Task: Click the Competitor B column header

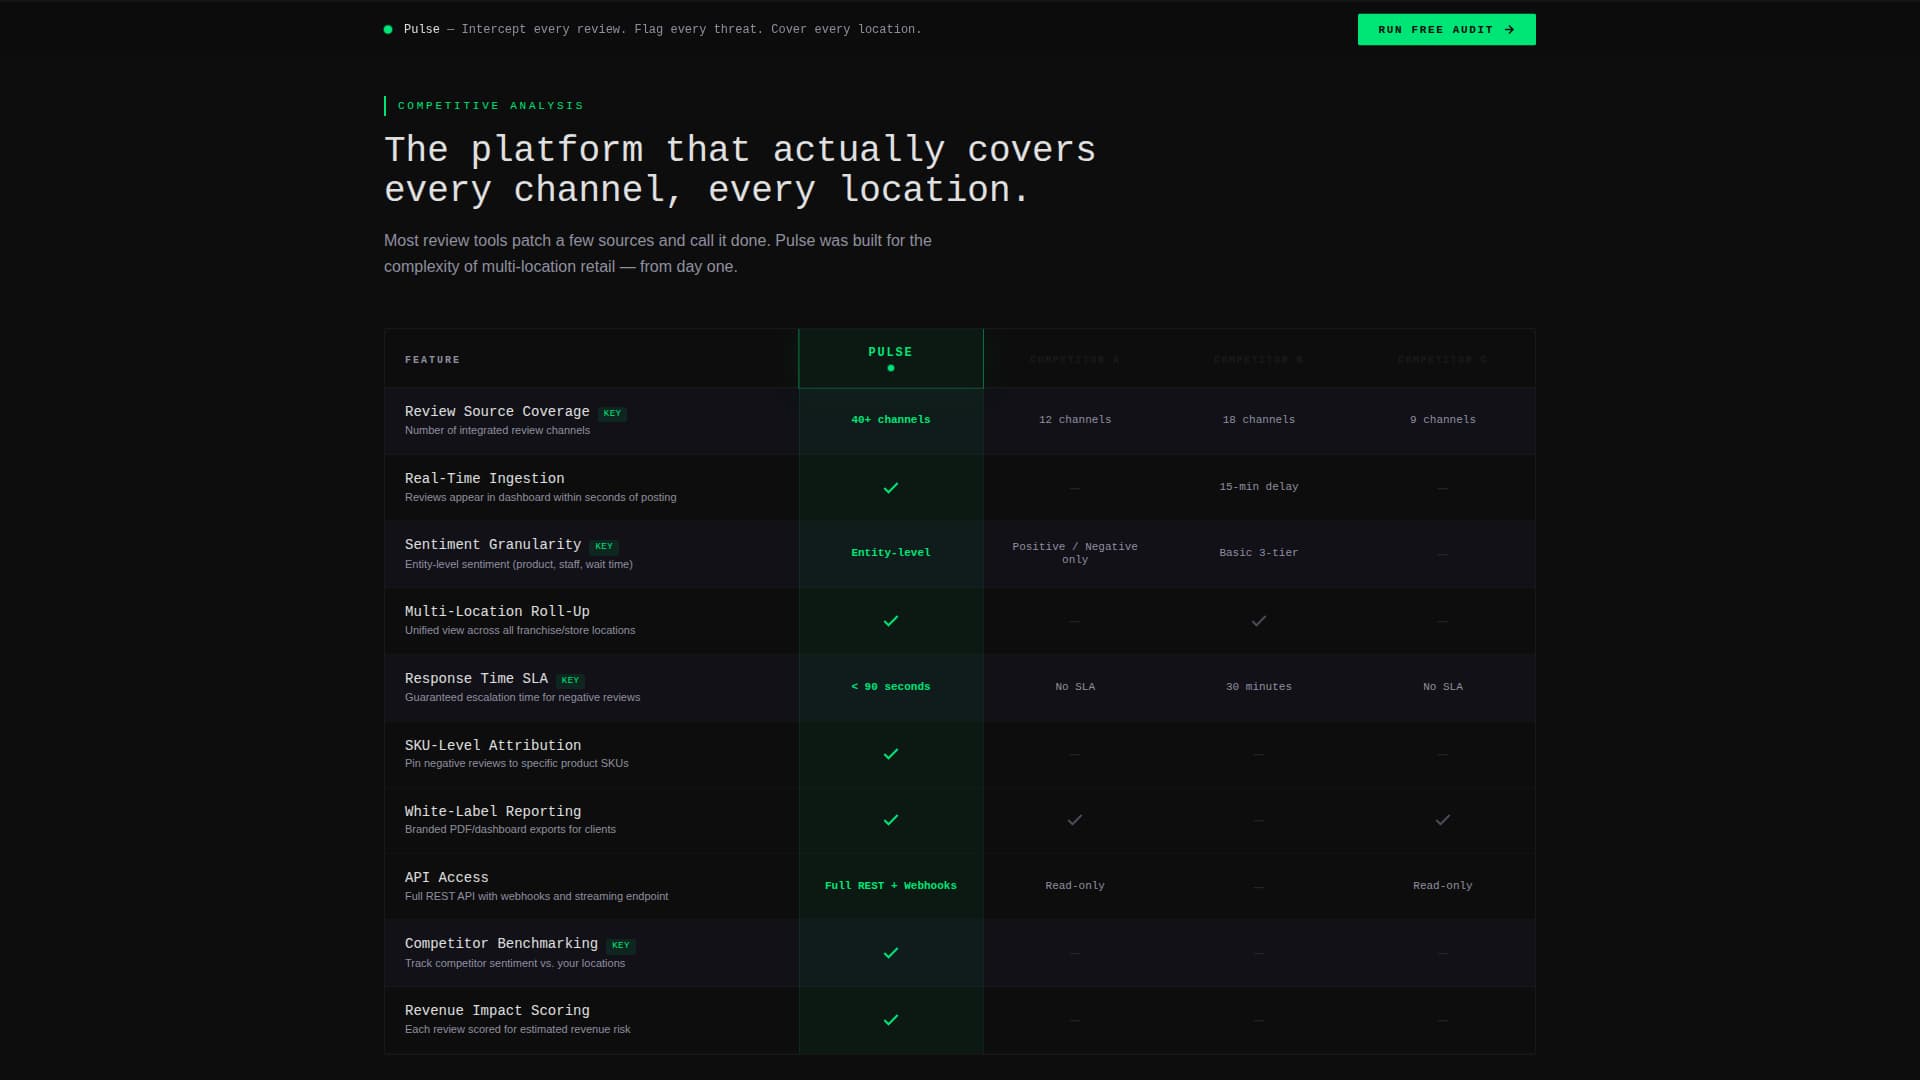Action: tap(1259, 359)
